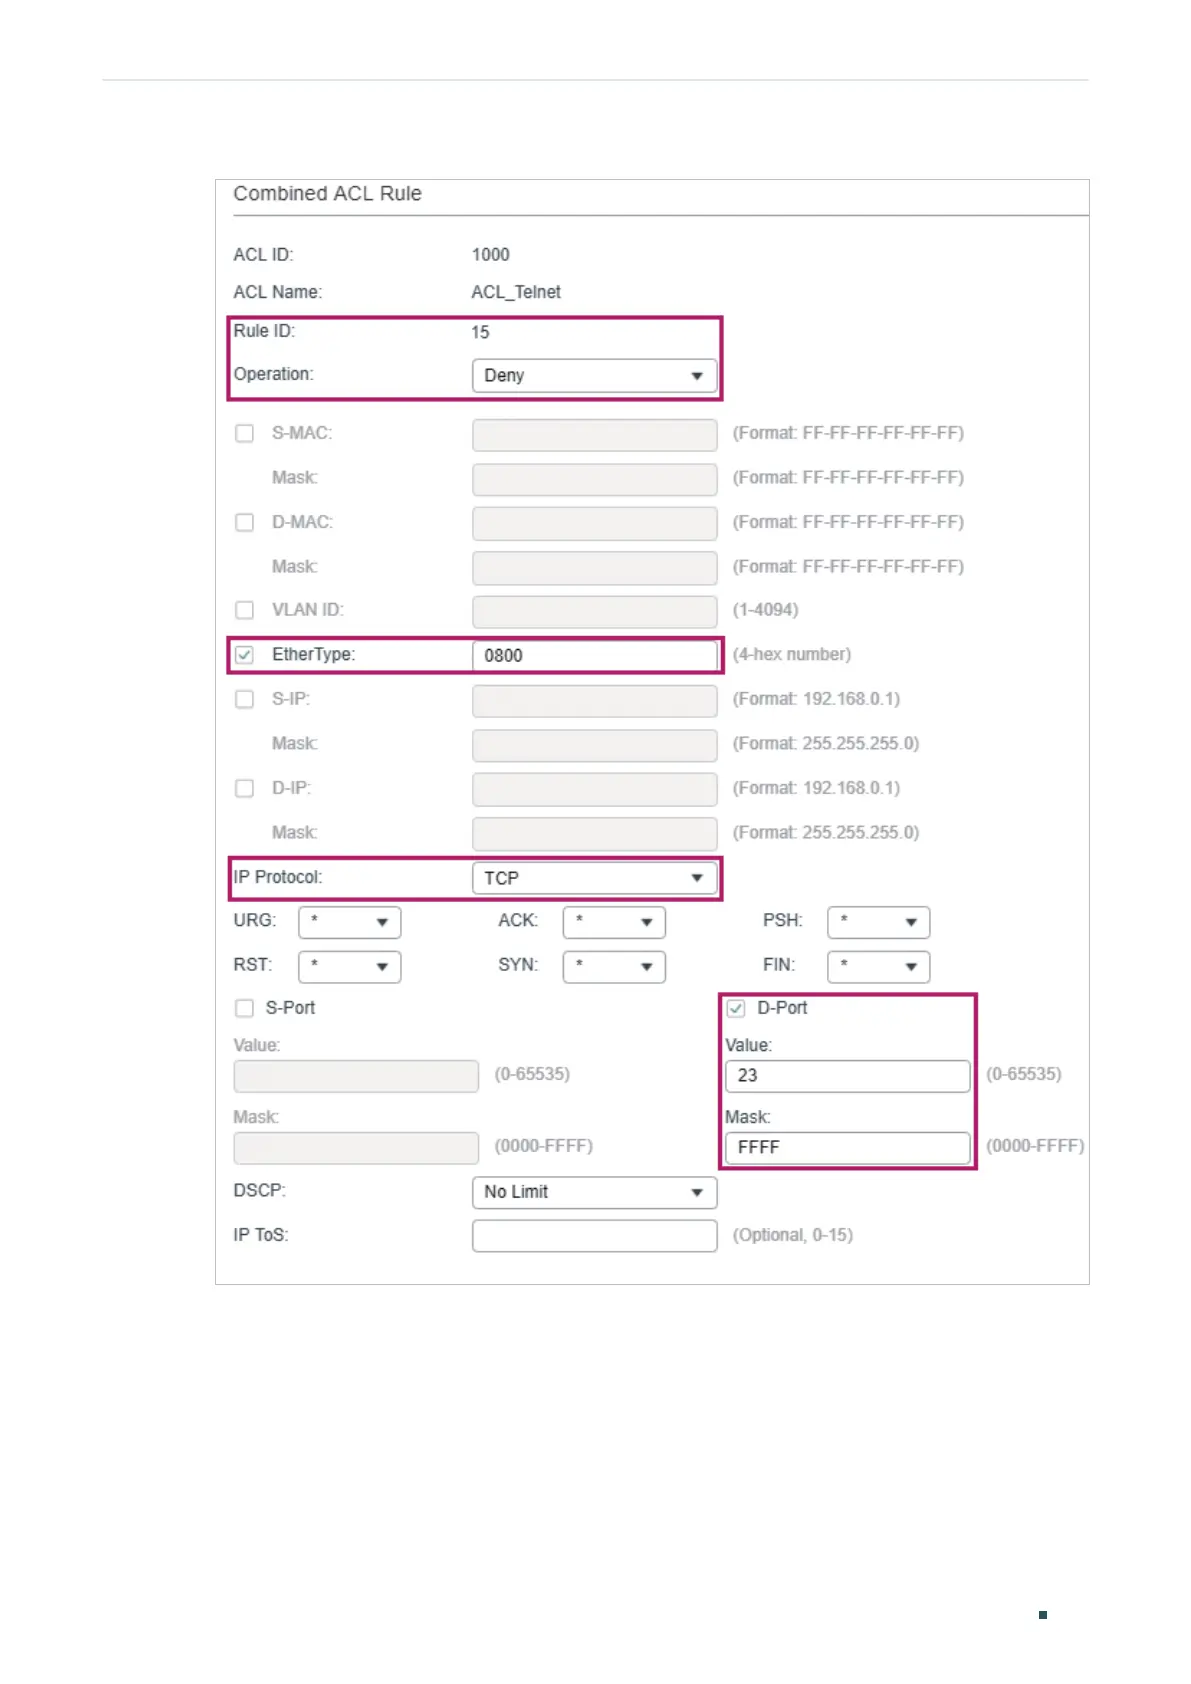Tick the S-Port checkbox
The width and height of the screenshot is (1191, 1684).
(244, 1008)
